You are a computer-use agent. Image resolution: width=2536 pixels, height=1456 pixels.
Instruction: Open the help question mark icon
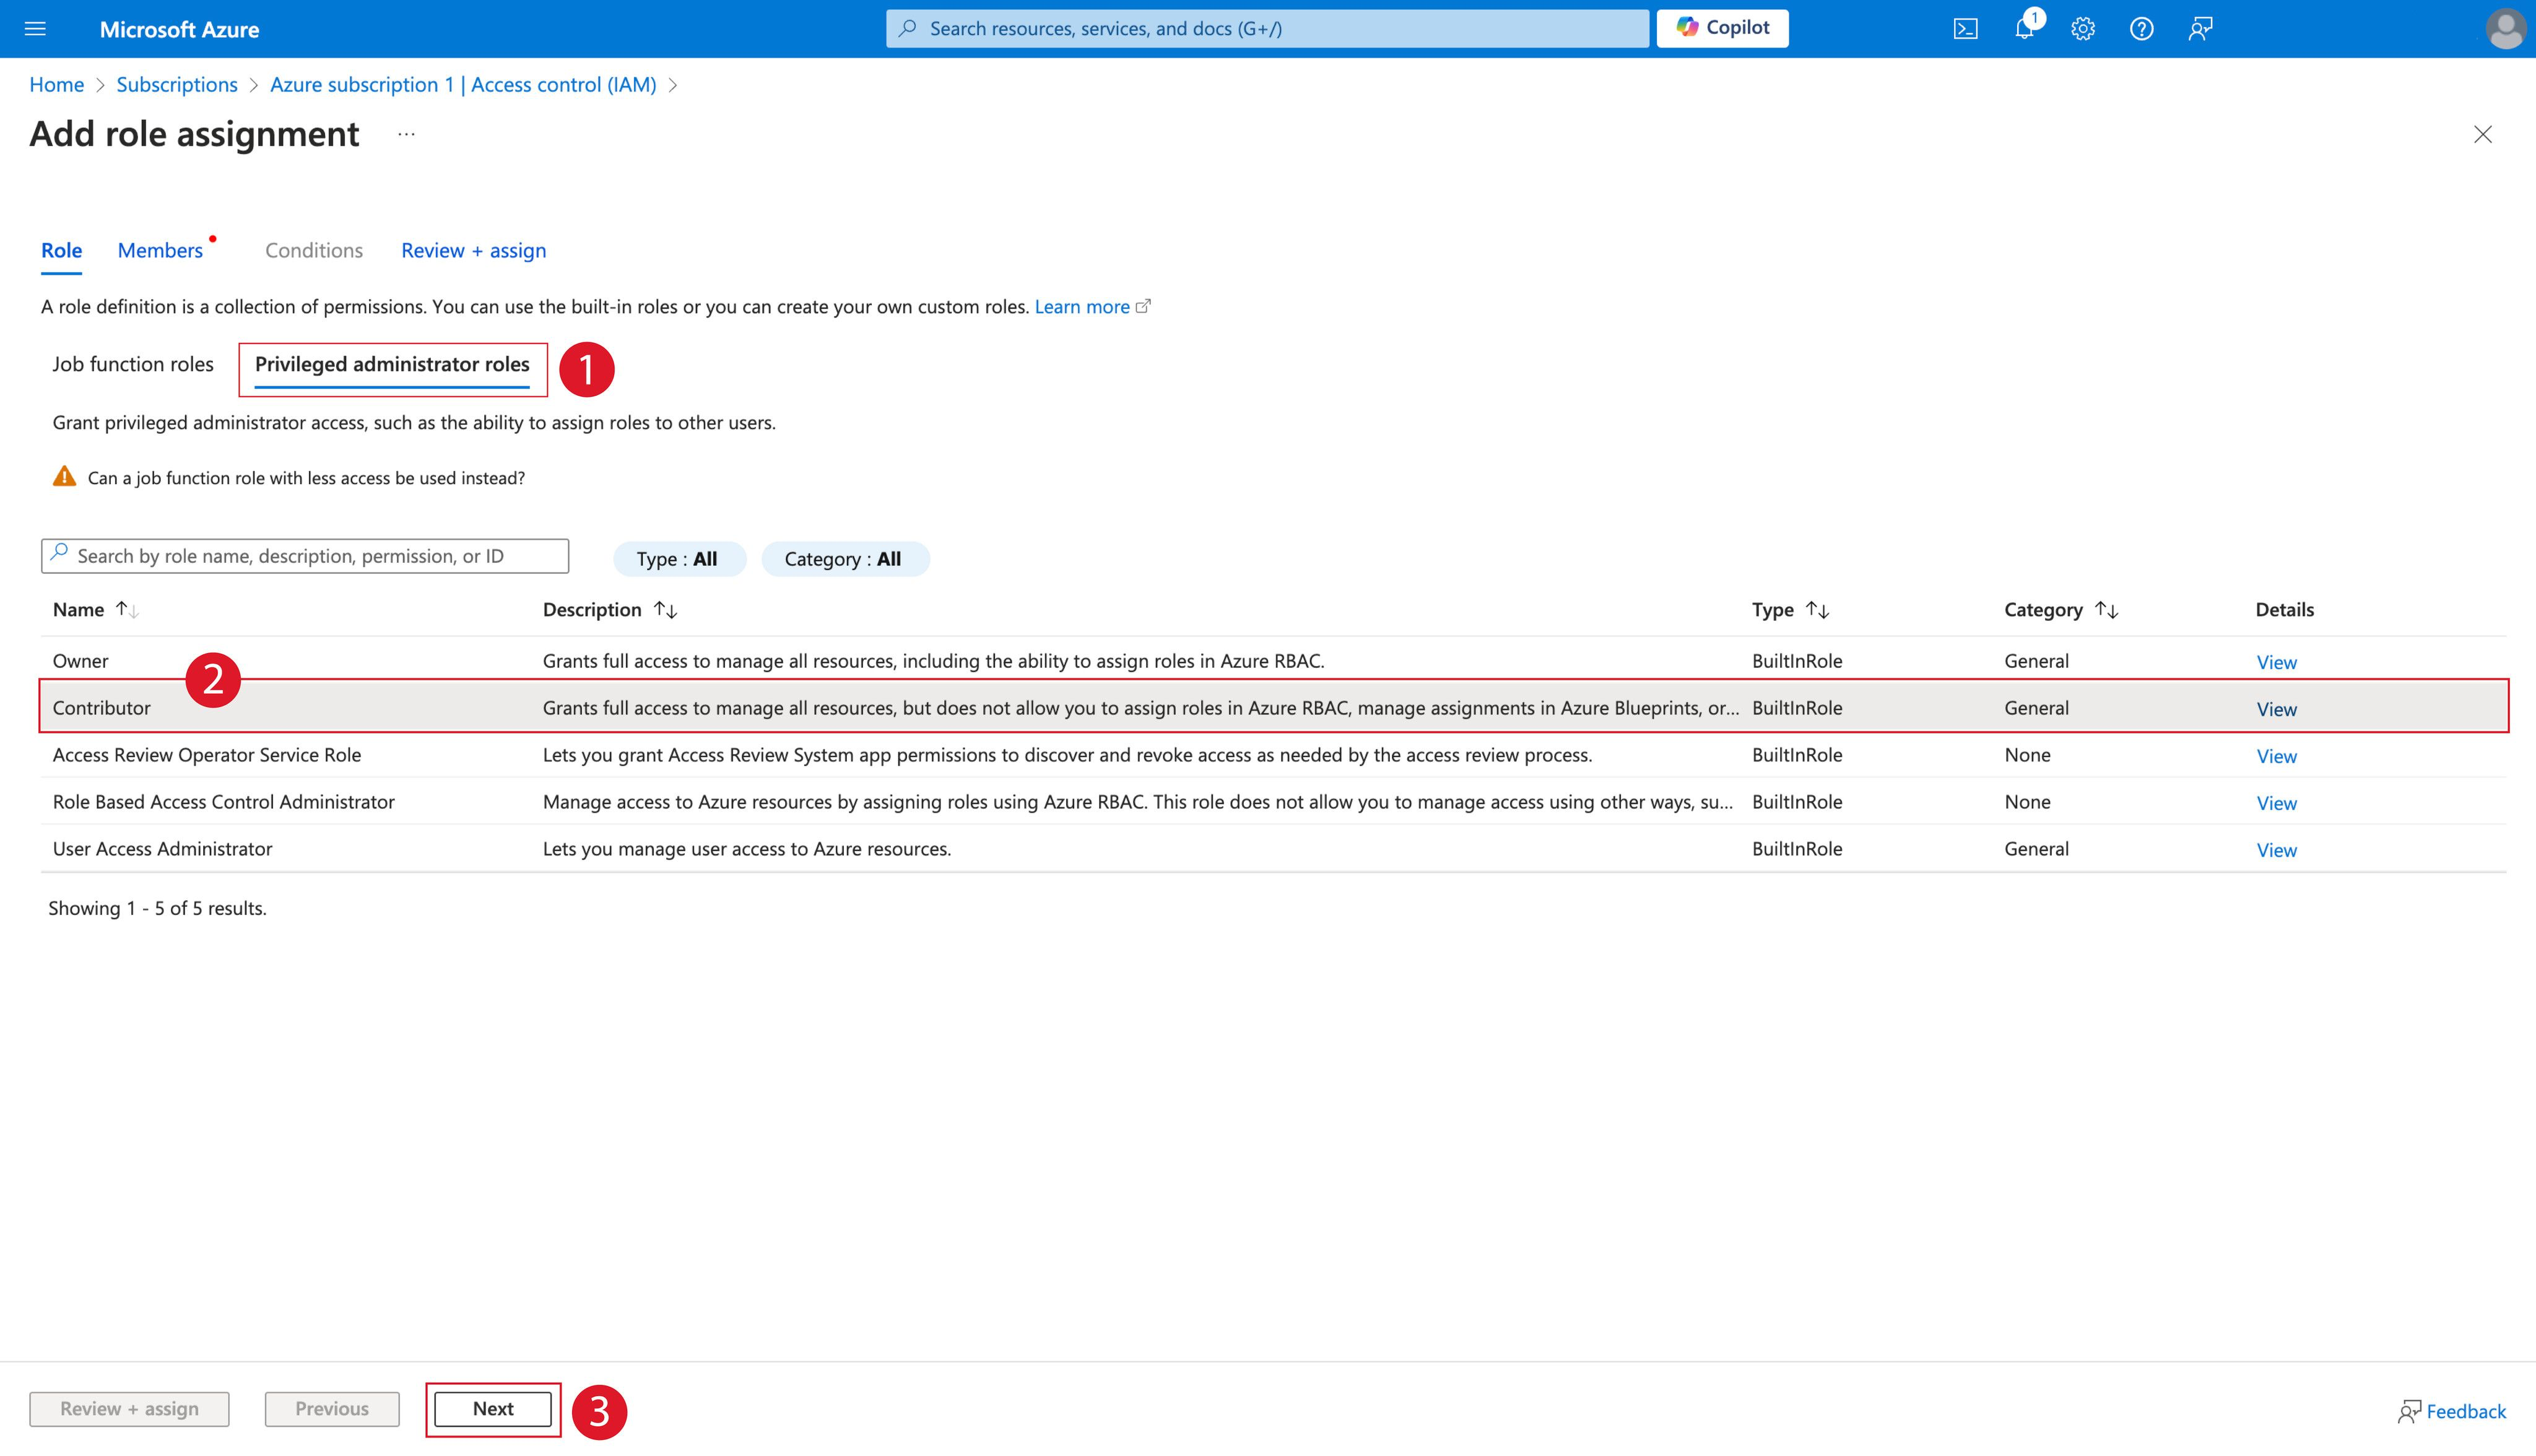(x=2141, y=29)
